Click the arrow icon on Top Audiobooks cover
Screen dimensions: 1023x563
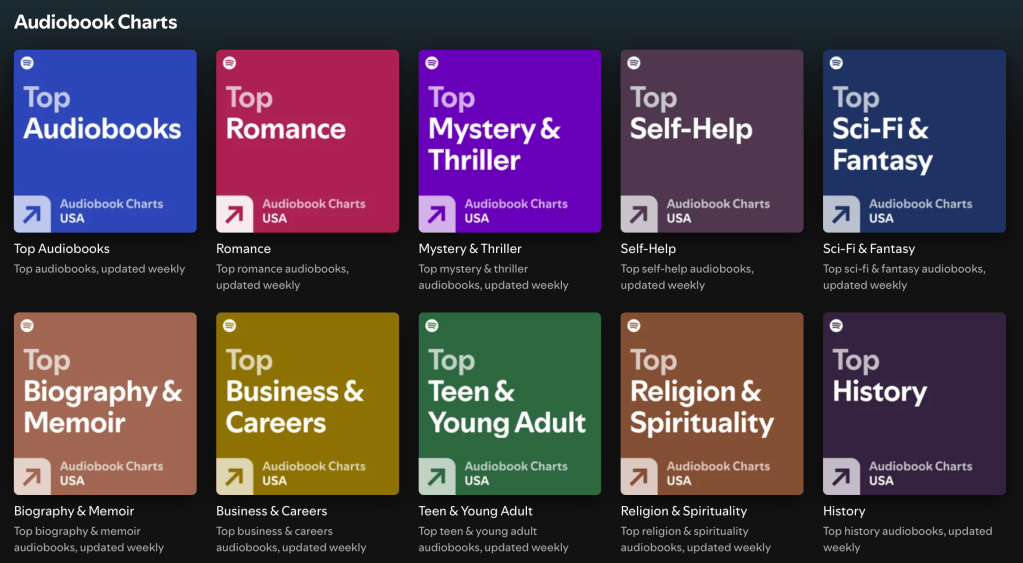33,213
